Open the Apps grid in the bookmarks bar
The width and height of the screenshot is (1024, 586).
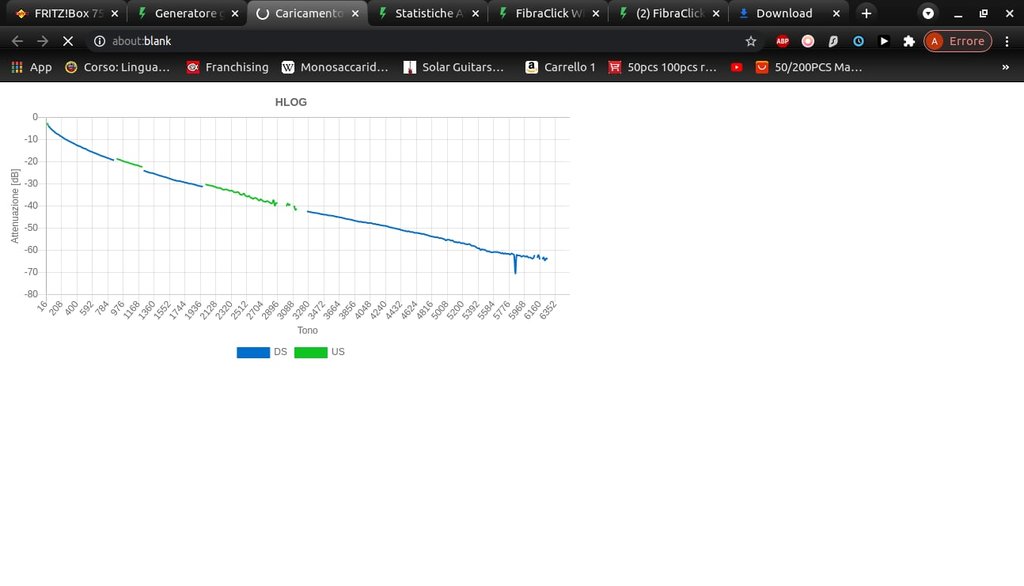31,67
